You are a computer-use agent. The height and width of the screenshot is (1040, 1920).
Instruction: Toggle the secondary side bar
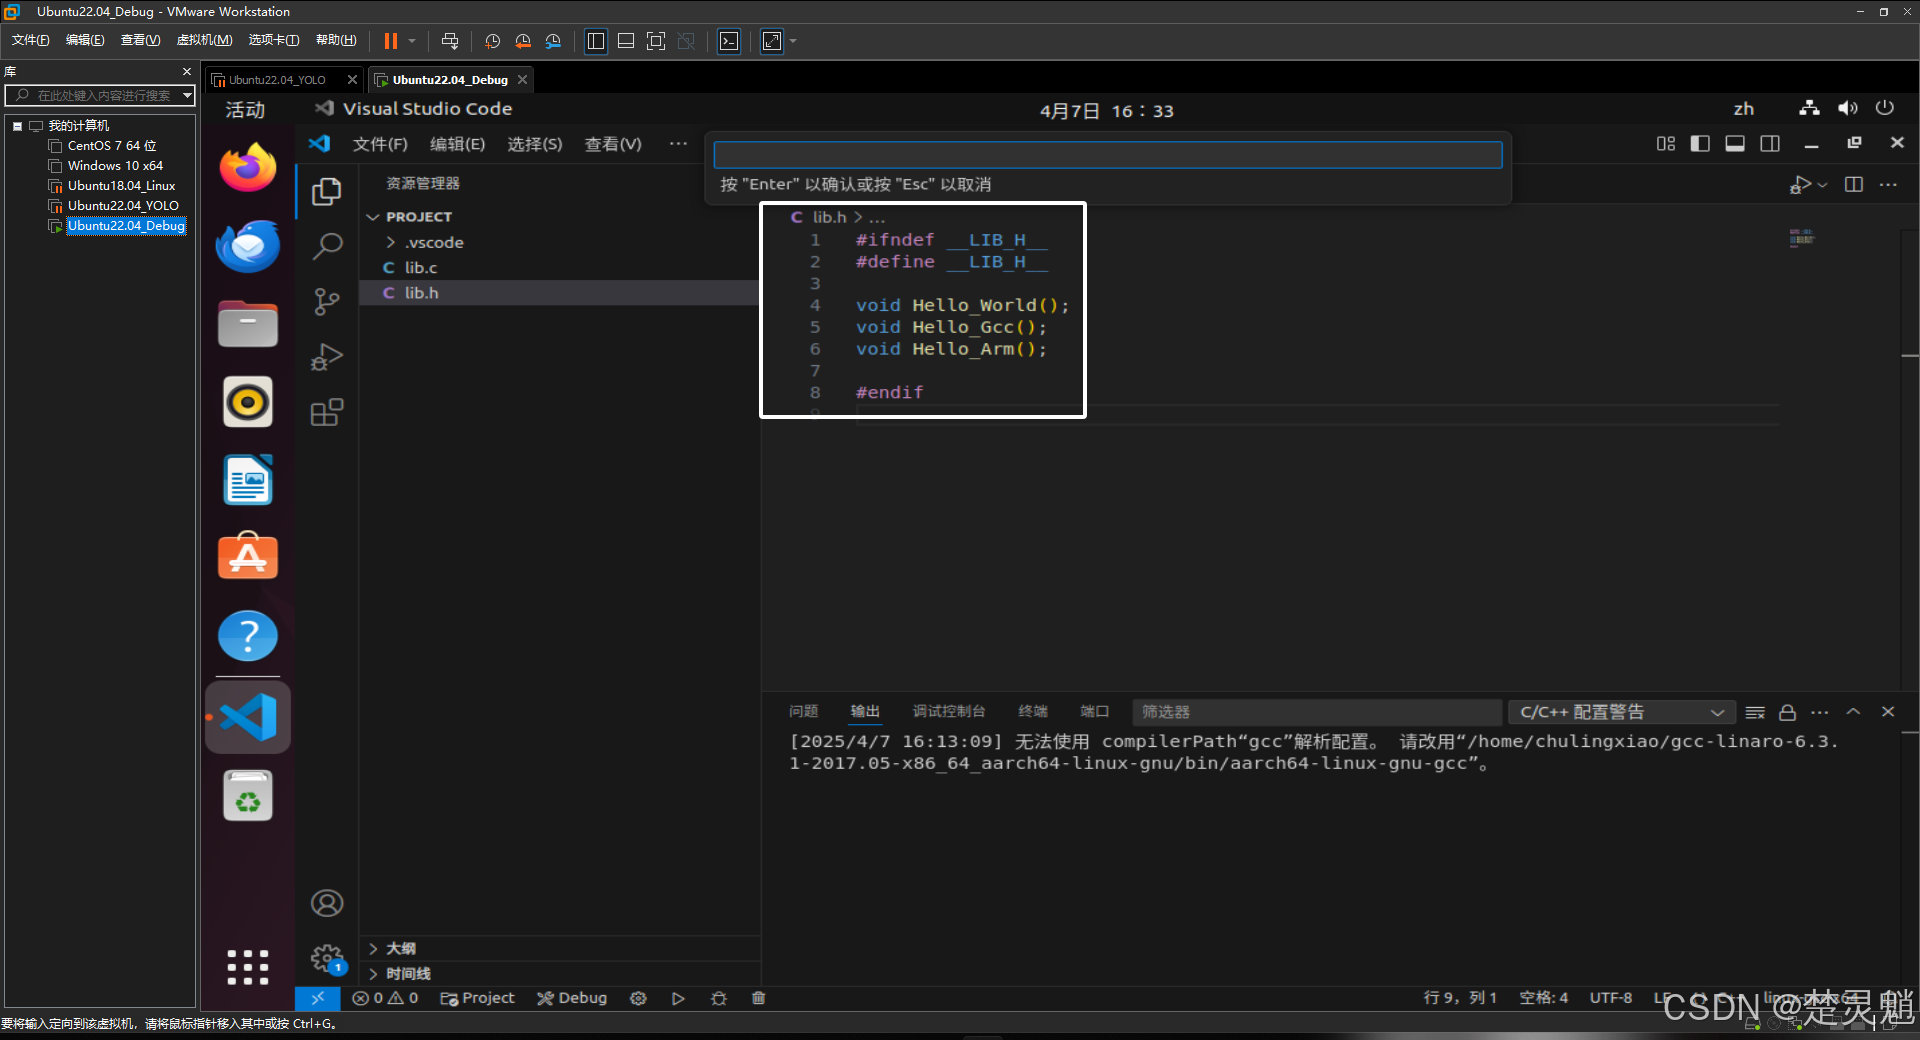click(1770, 144)
